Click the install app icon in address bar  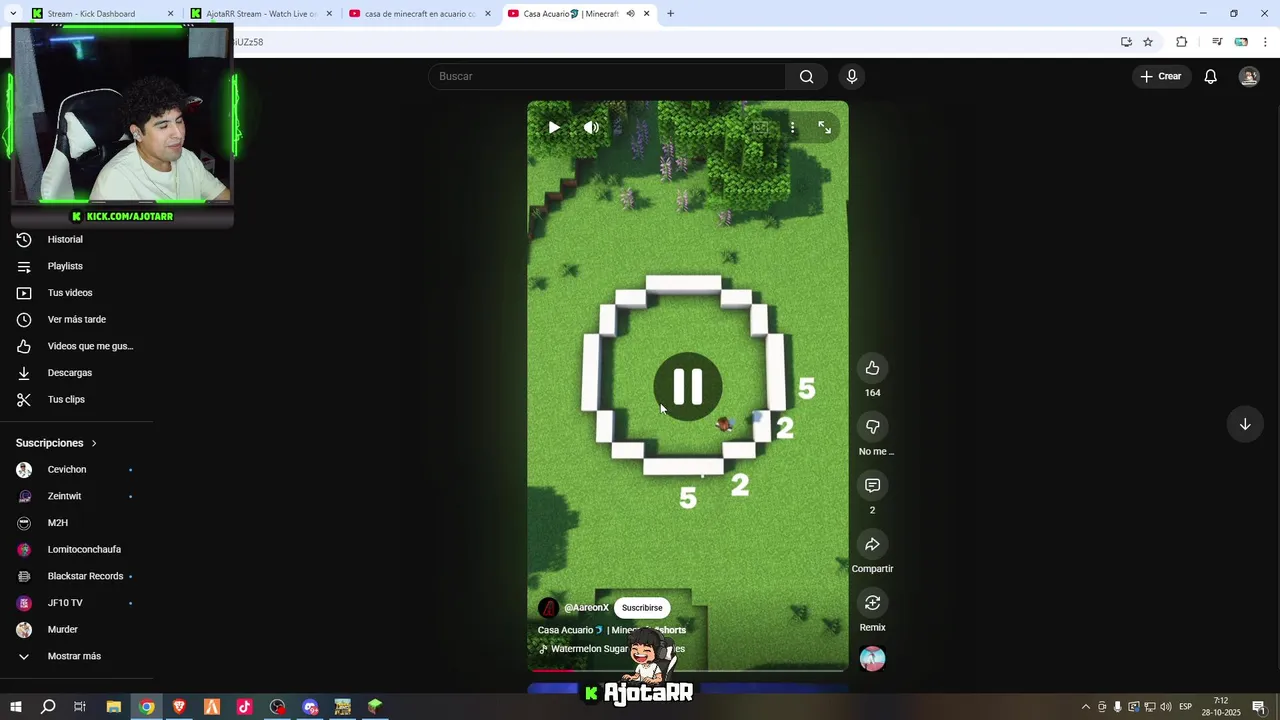[1126, 42]
